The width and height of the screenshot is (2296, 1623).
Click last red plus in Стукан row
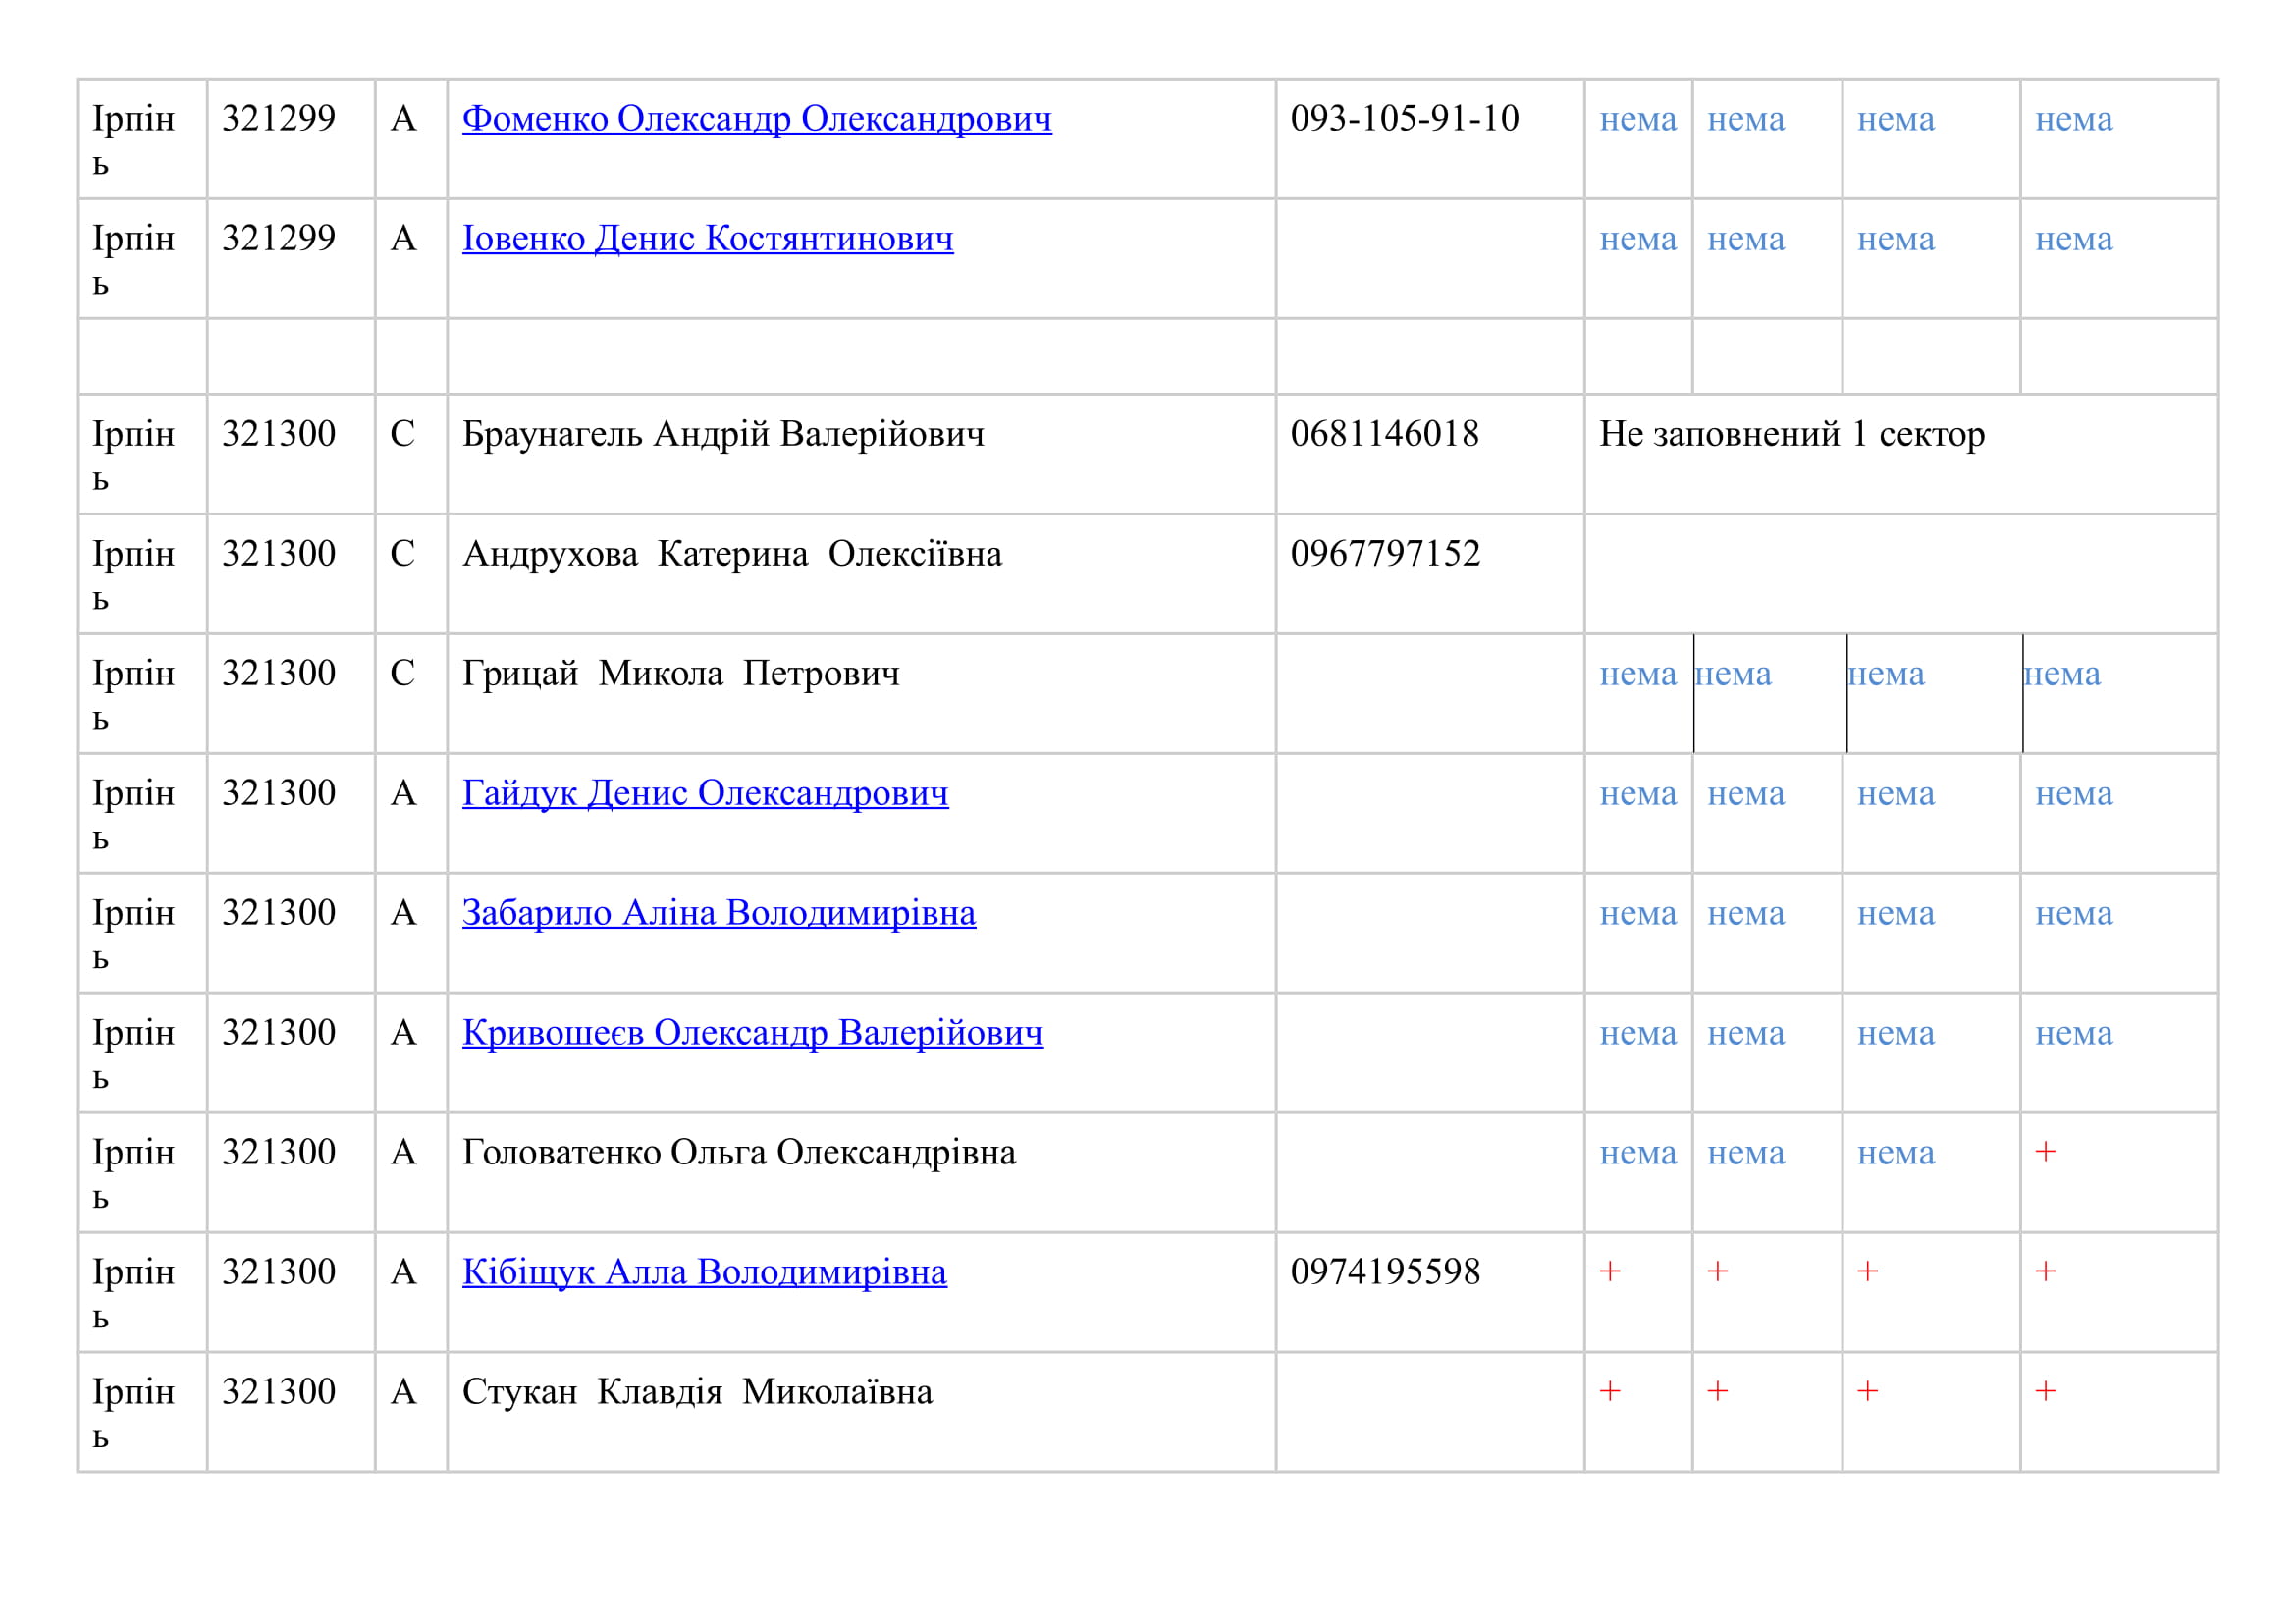[2045, 1391]
